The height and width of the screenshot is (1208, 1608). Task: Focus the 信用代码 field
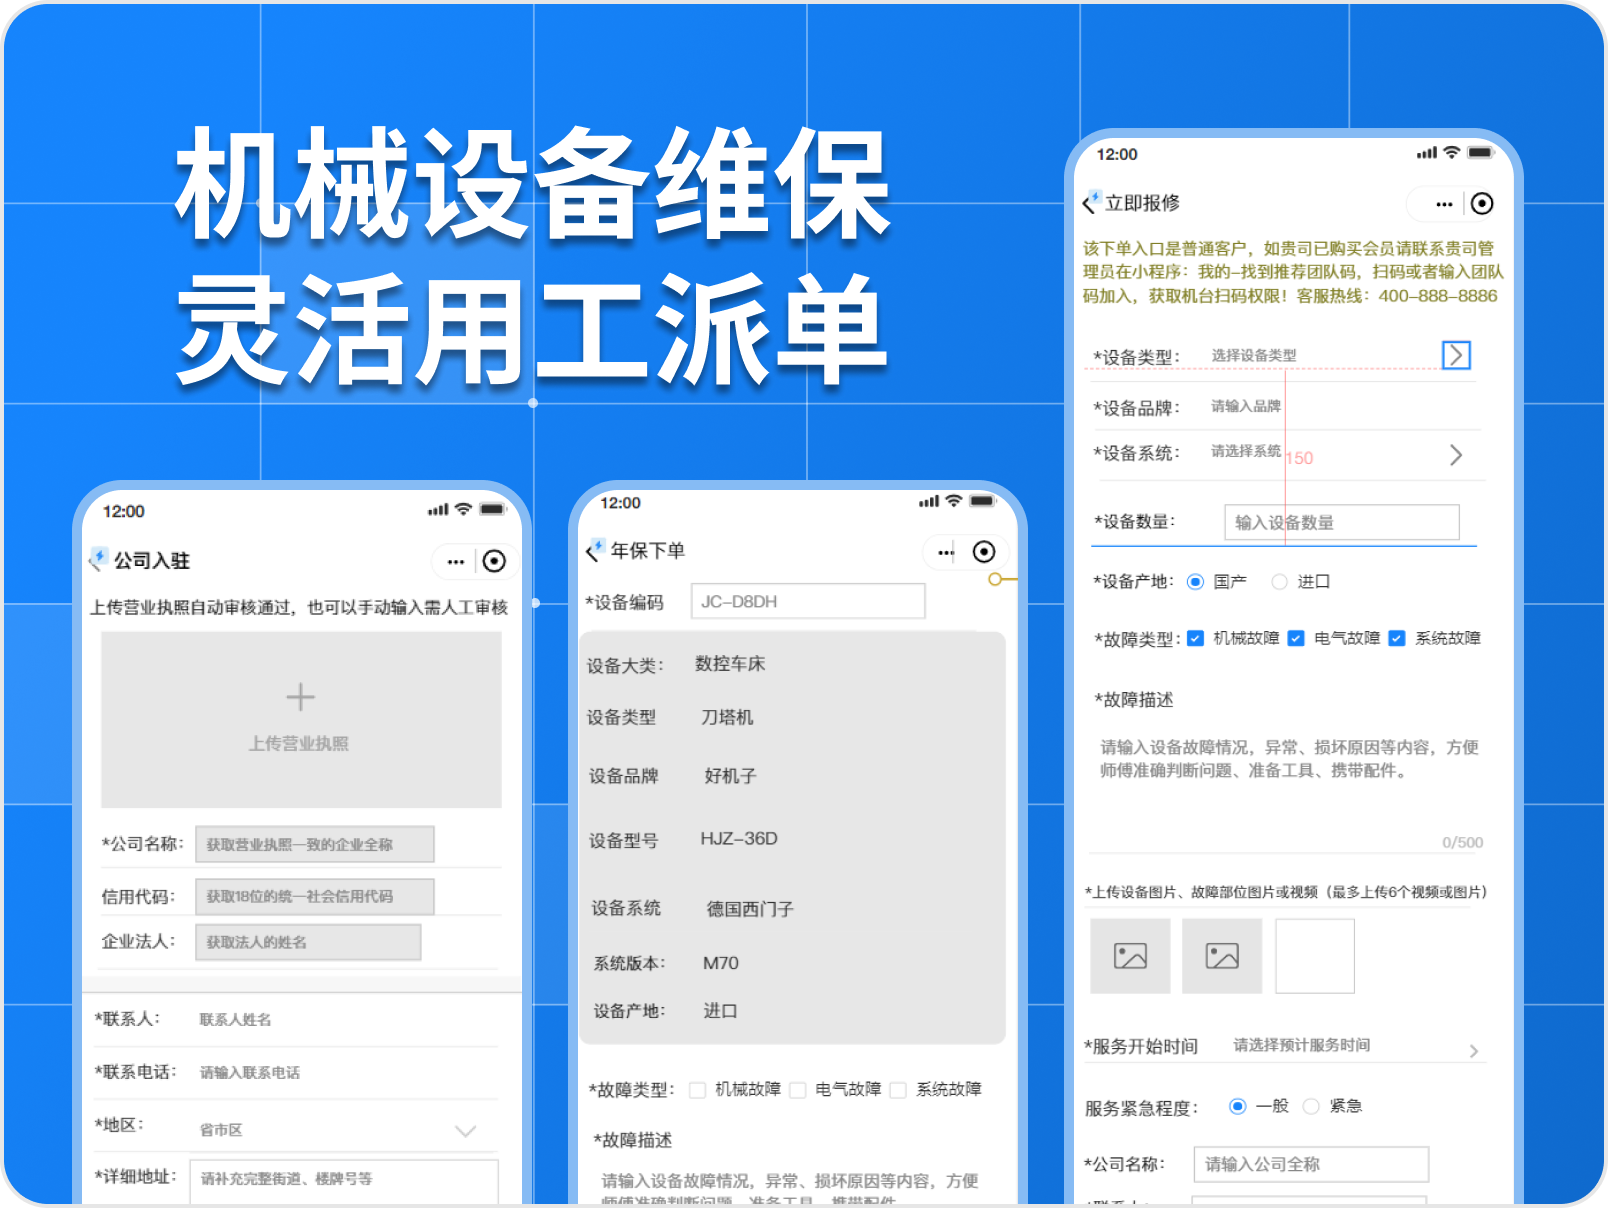coord(315,896)
